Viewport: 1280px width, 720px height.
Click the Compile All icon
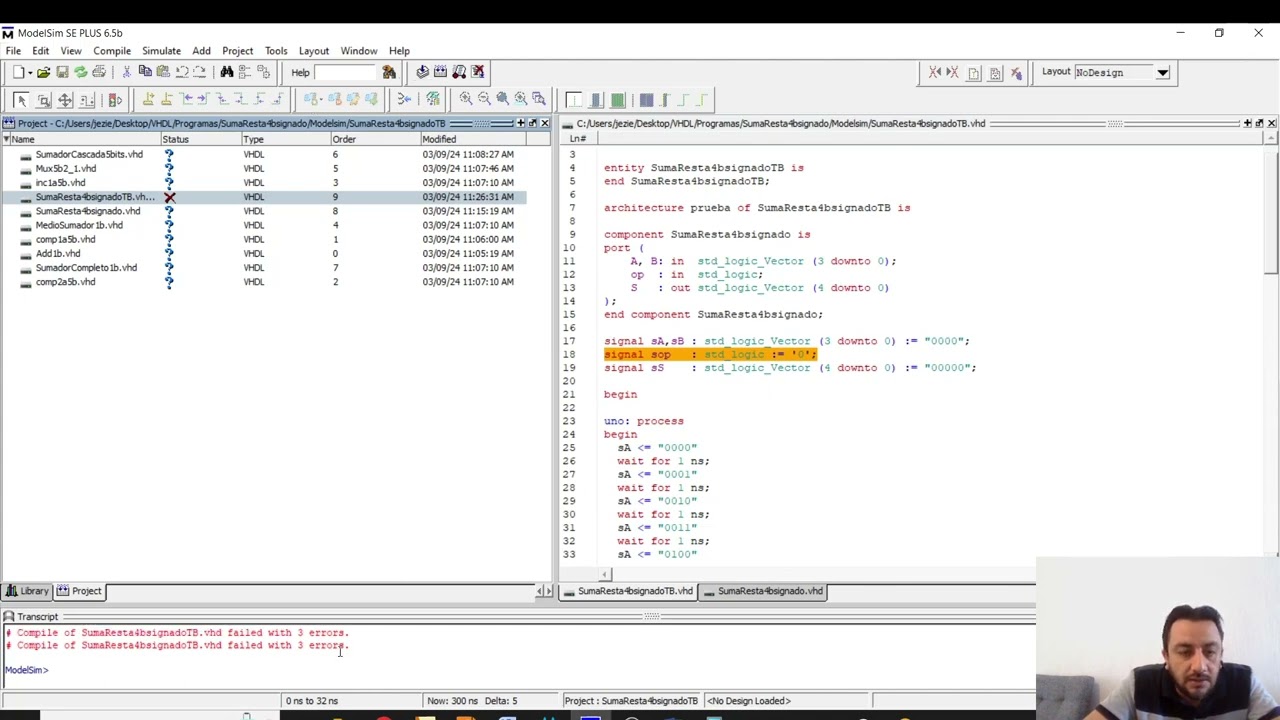point(440,72)
